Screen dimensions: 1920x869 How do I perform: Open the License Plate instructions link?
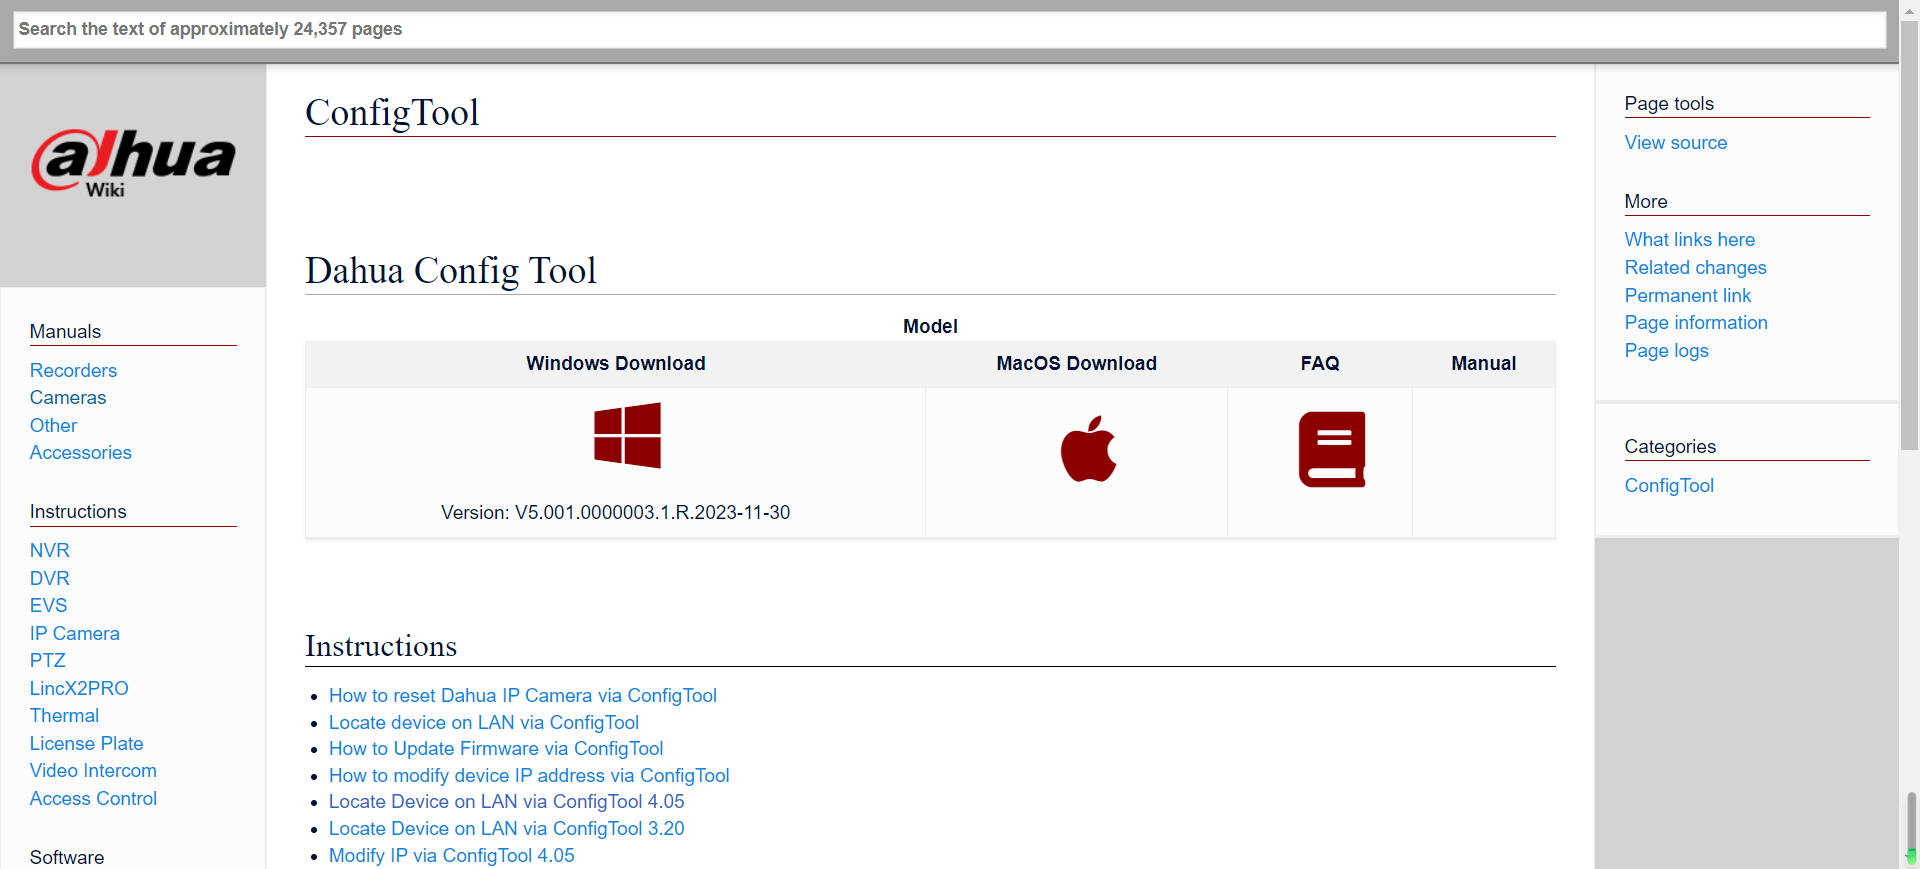[x=87, y=743]
